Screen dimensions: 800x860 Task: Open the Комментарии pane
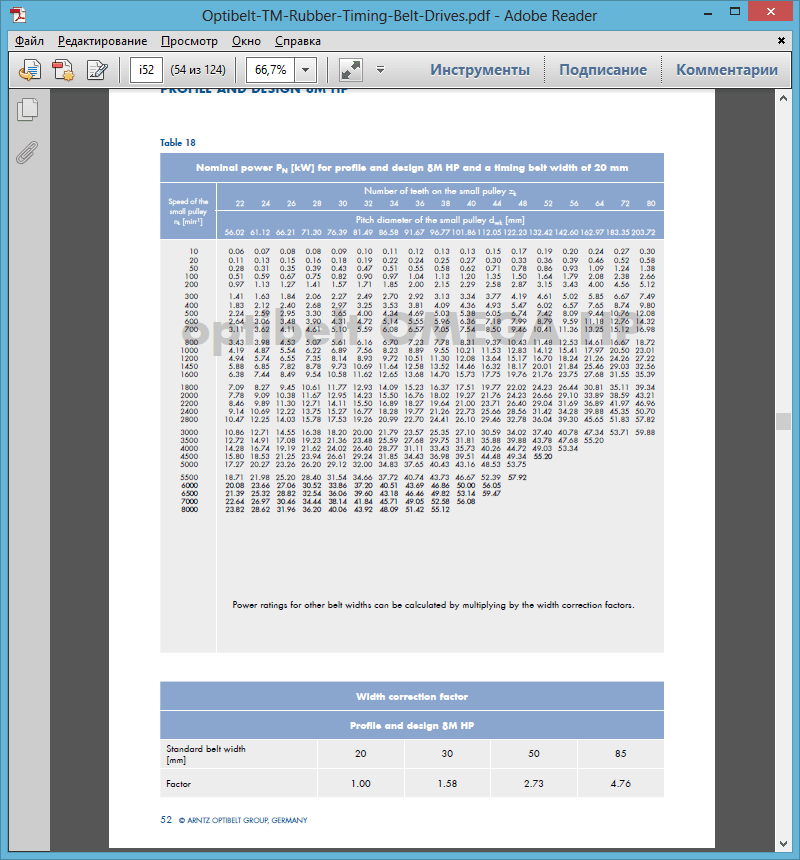(726, 70)
